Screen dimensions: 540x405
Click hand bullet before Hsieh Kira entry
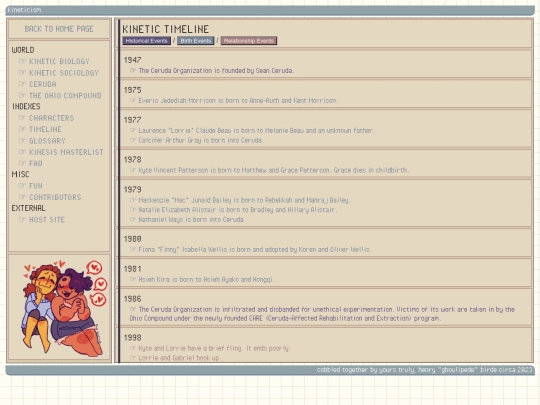tap(133, 279)
